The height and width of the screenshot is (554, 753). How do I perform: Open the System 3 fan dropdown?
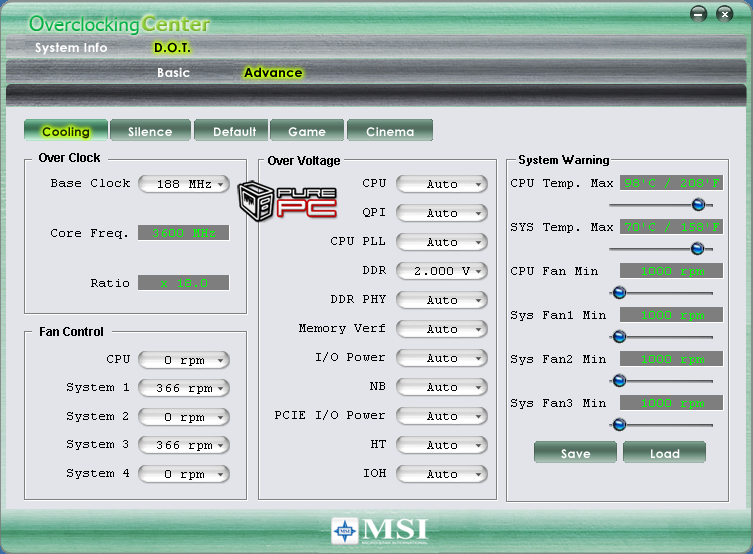point(184,445)
